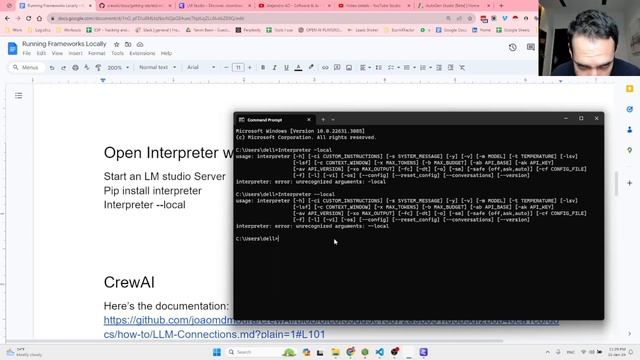Toggle italic formatting

point(275,68)
